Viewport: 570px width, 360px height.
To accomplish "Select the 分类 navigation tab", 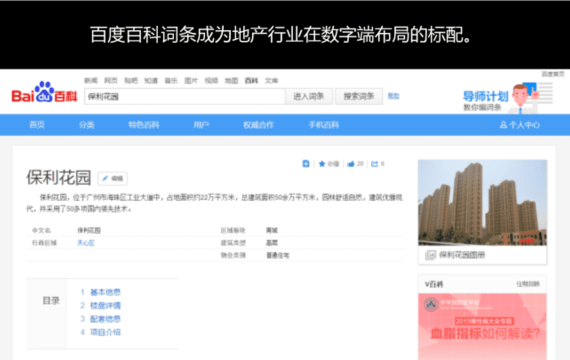I will tap(87, 125).
